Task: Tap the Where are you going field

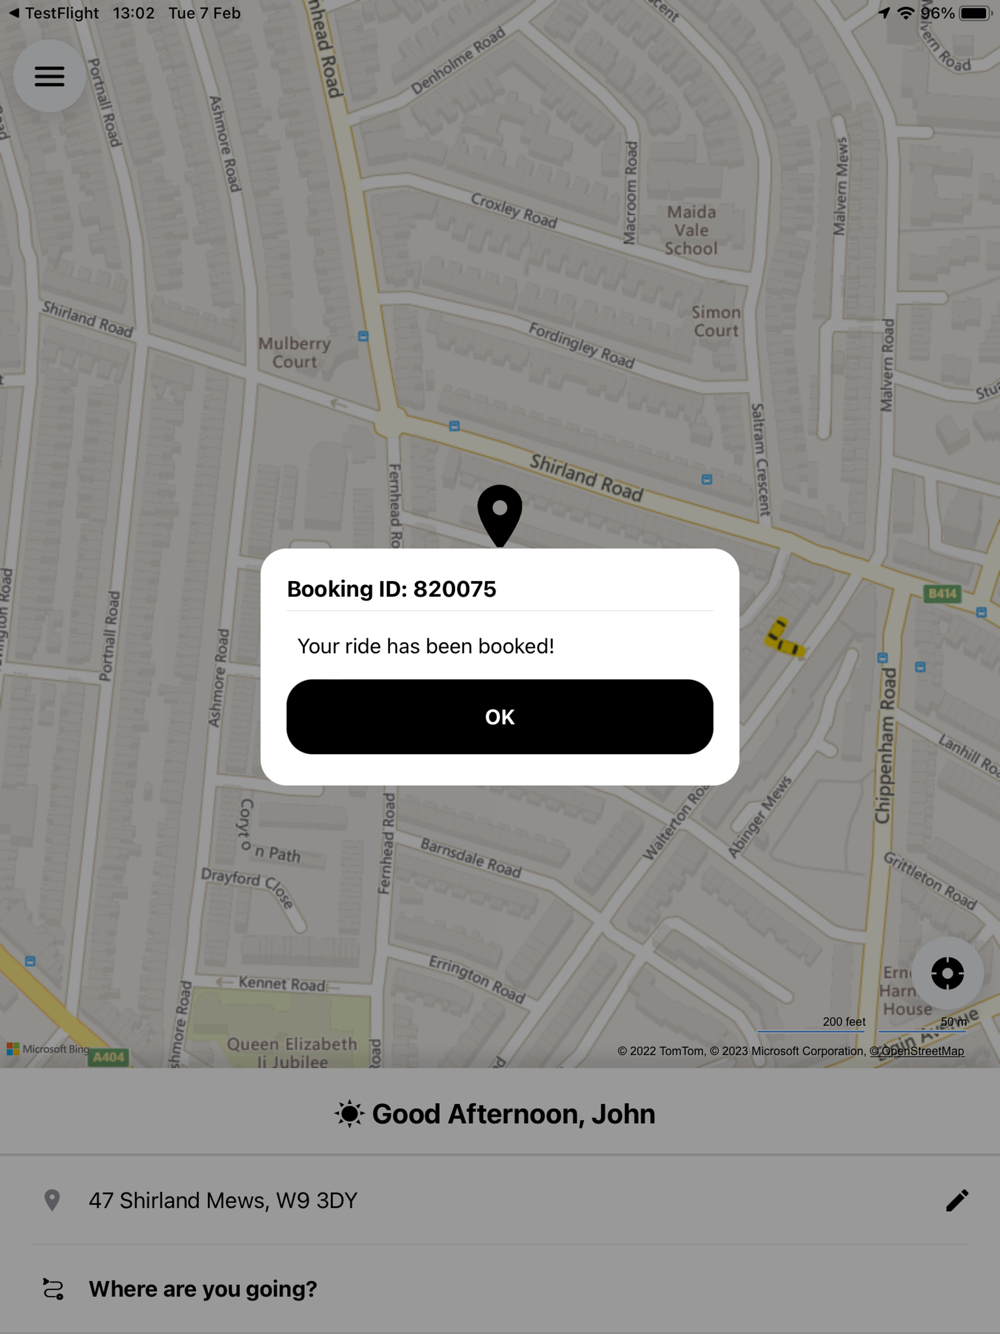Action: pyautogui.click(x=500, y=1289)
